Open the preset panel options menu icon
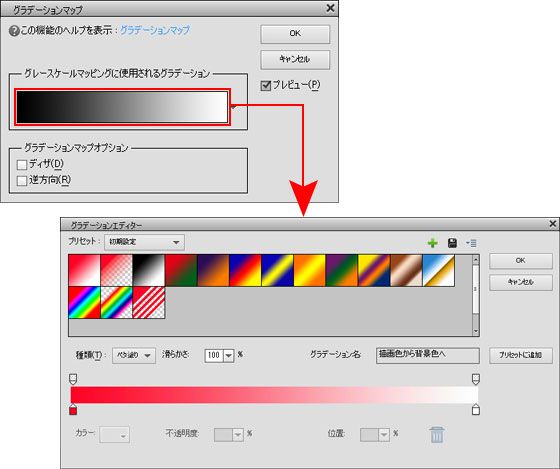This screenshot has width=560, height=469. (471, 243)
